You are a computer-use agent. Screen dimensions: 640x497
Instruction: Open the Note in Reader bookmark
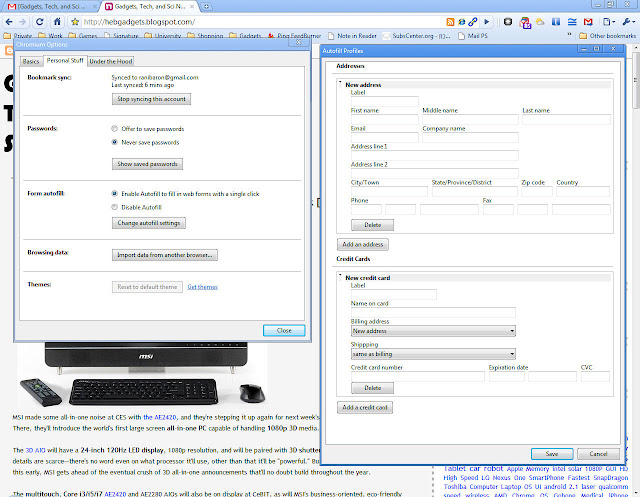tap(352, 36)
